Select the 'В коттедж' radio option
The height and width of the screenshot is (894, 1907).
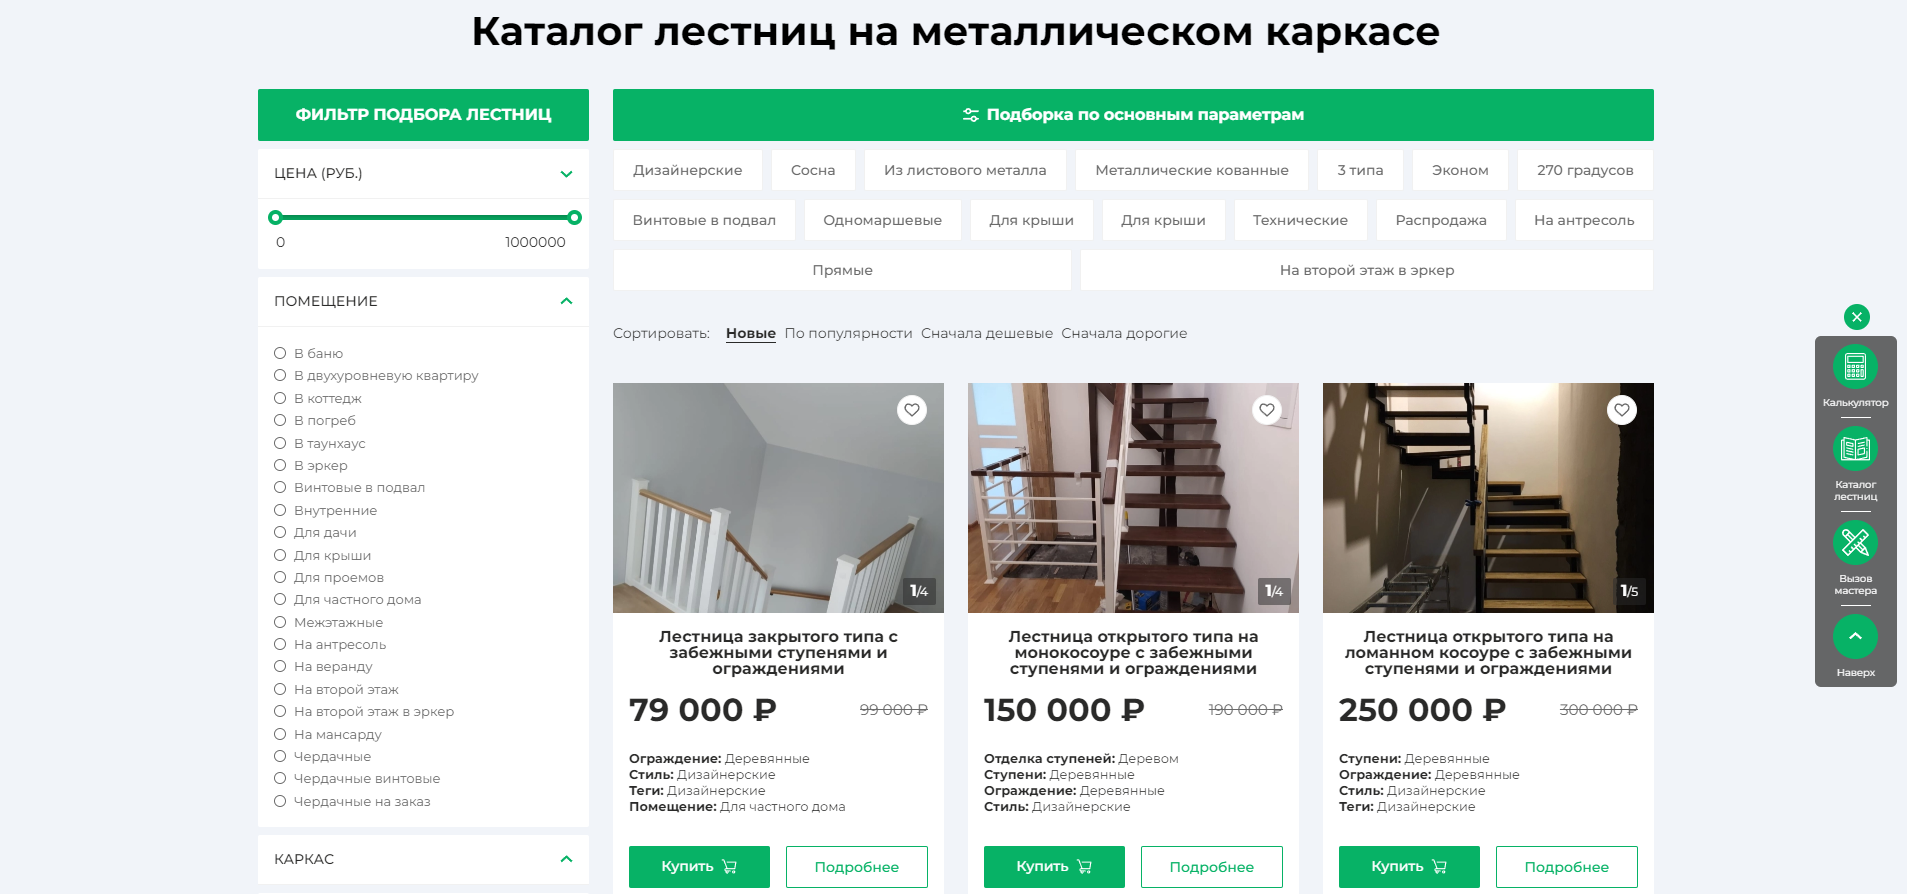[280, 398]
